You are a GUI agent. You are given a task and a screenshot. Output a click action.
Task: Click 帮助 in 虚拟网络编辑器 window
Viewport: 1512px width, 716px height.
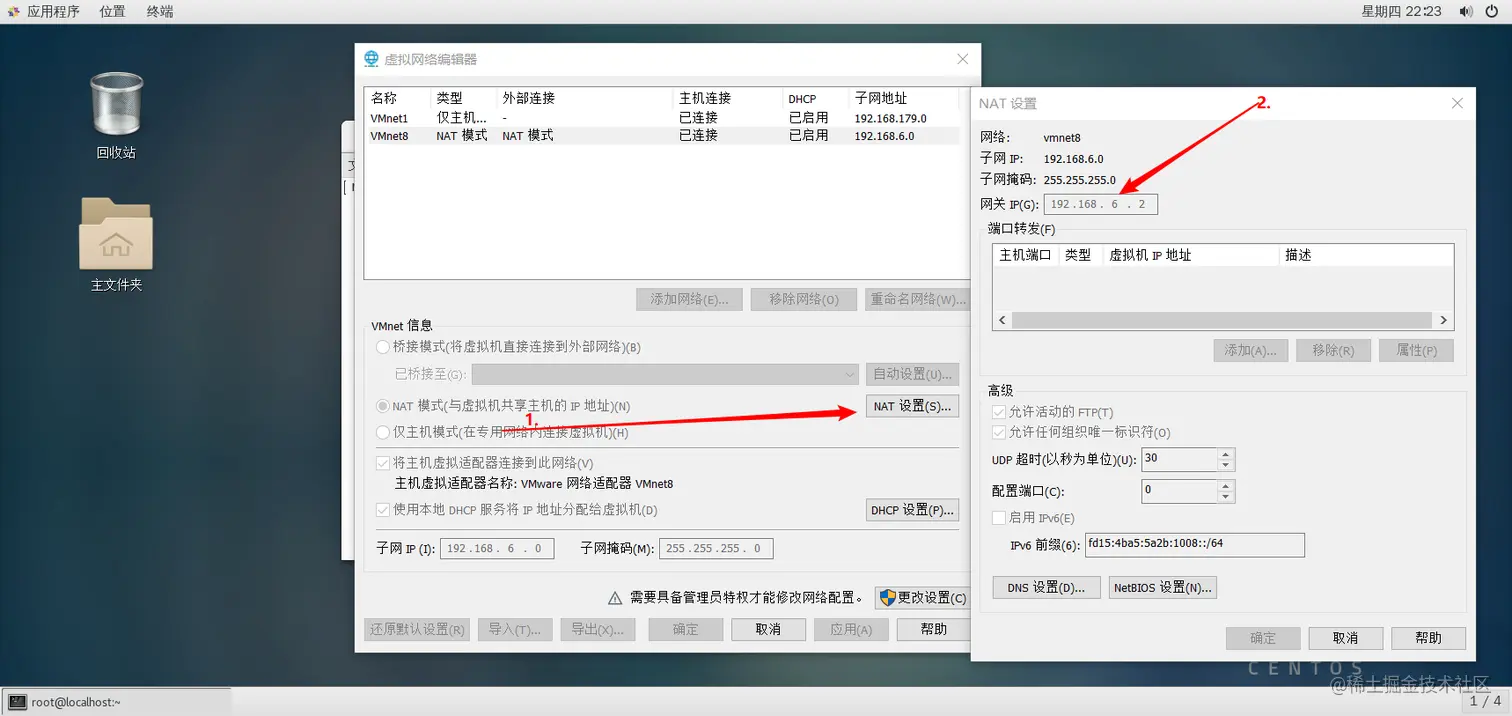[934, 629]
